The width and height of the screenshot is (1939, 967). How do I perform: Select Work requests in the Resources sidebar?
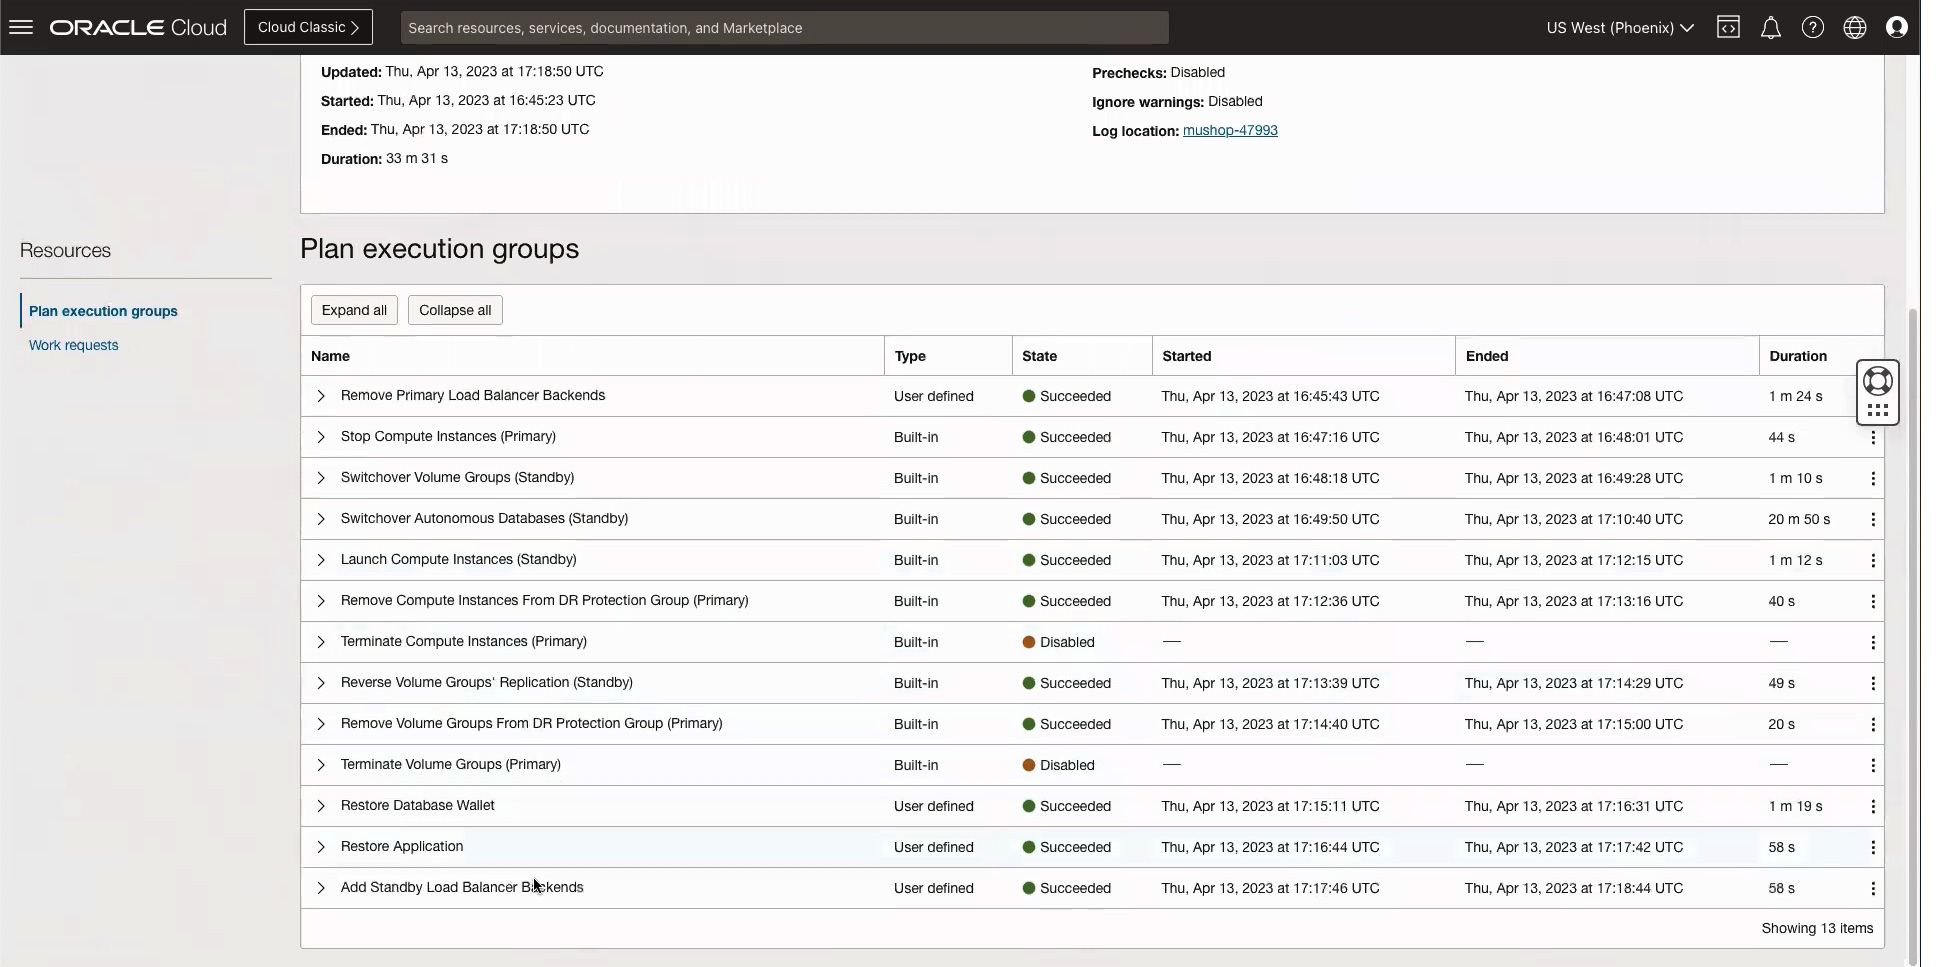point(73,345)
